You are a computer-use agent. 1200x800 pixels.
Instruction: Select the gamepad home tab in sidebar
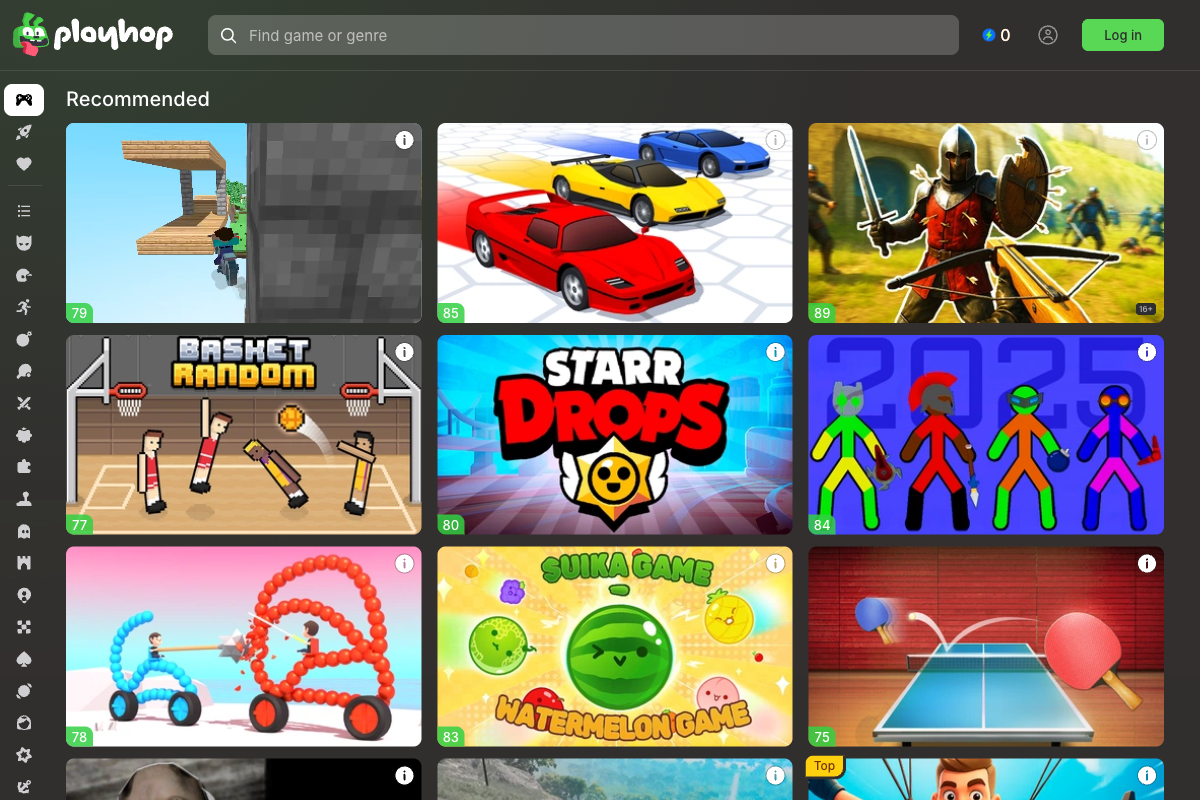pos(24,100)
